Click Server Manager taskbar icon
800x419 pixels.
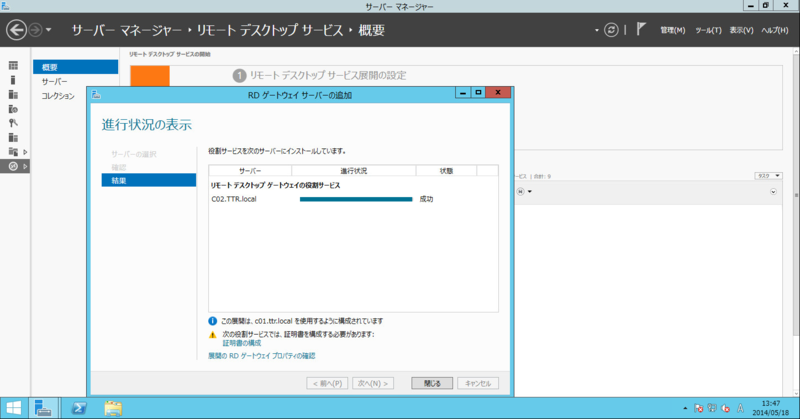(43, 408)
